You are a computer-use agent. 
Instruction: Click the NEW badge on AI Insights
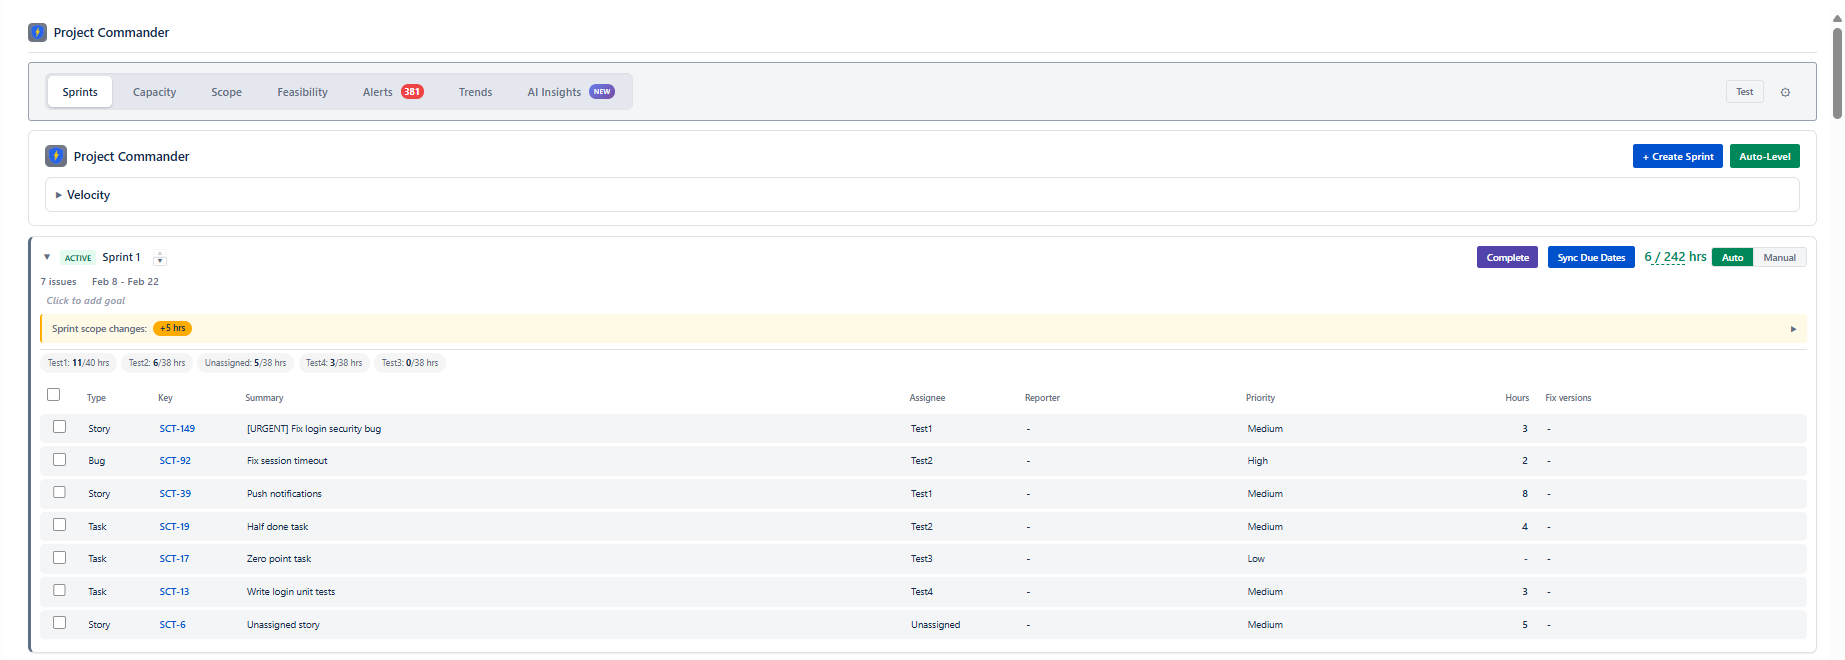click(x=602, y=92)
